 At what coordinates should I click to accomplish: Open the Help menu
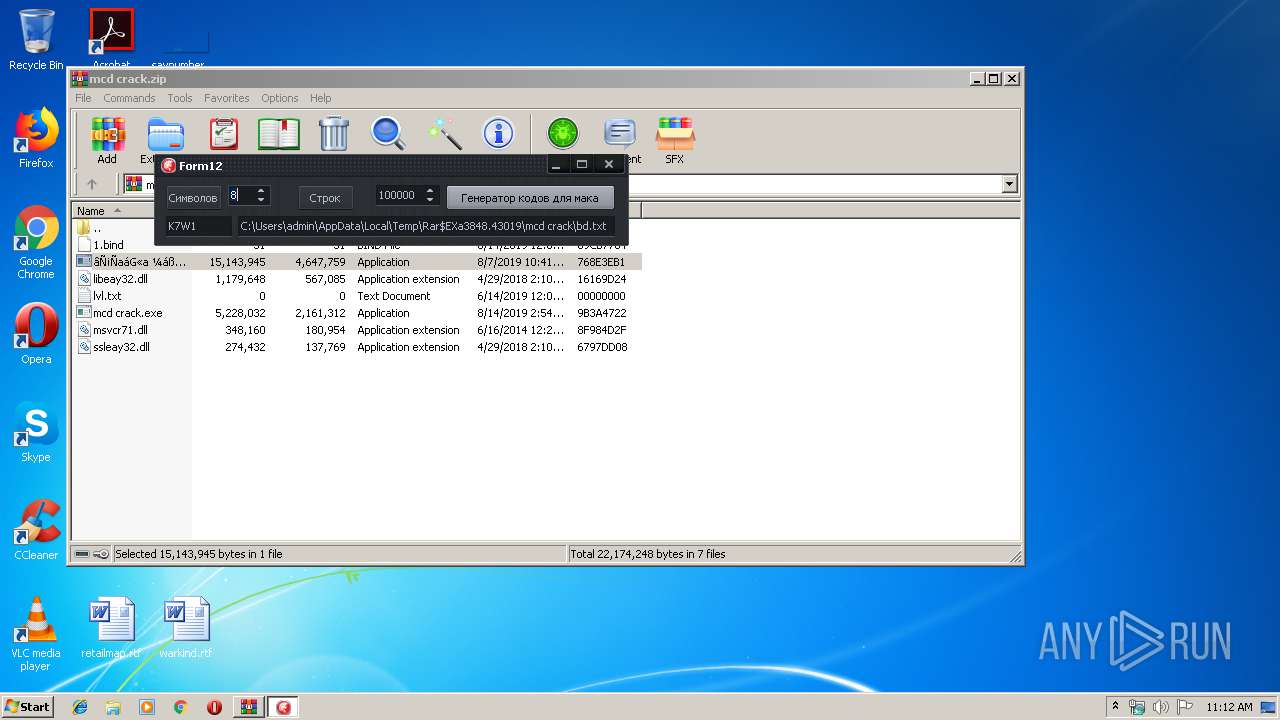[x=320, y=98]
